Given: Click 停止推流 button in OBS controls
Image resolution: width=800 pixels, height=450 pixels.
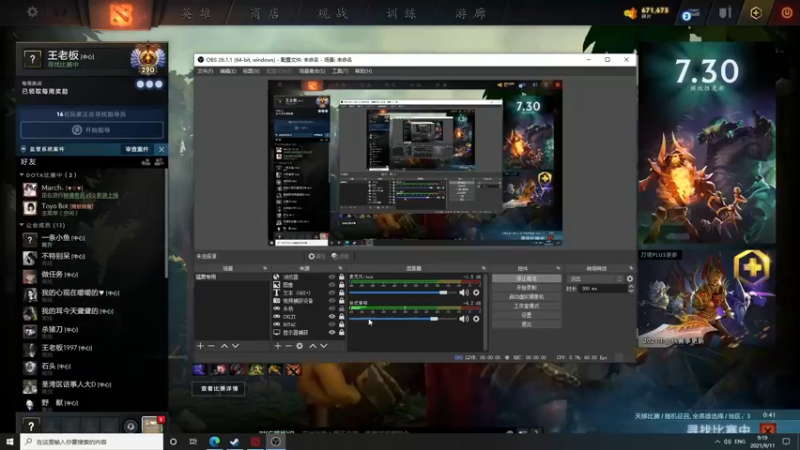Looking at the screenshot, I should [x=527, y=279].
